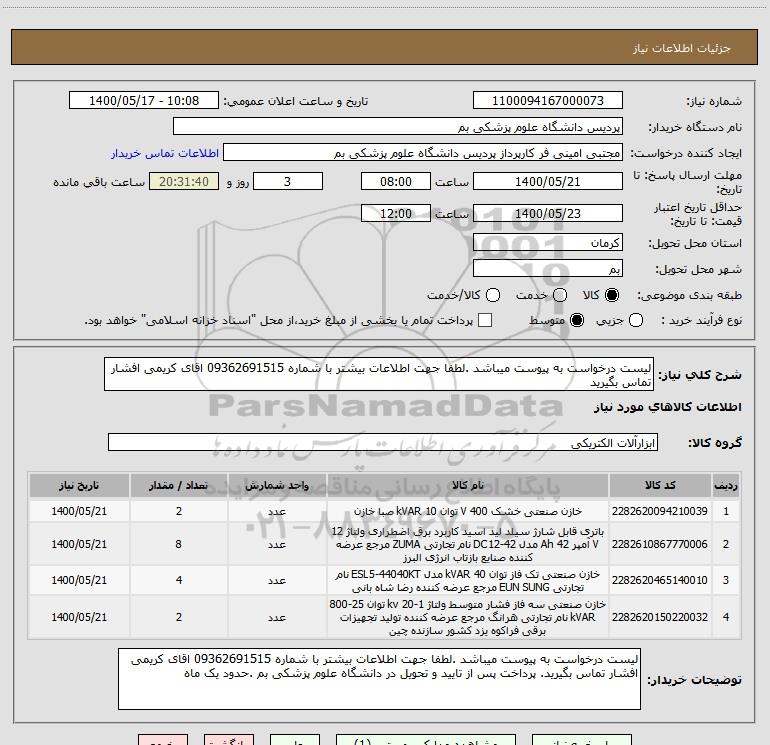This screenshot has height=745, width=770.
Task: Click the pink بازگشت button
Action: pos(229,740)
